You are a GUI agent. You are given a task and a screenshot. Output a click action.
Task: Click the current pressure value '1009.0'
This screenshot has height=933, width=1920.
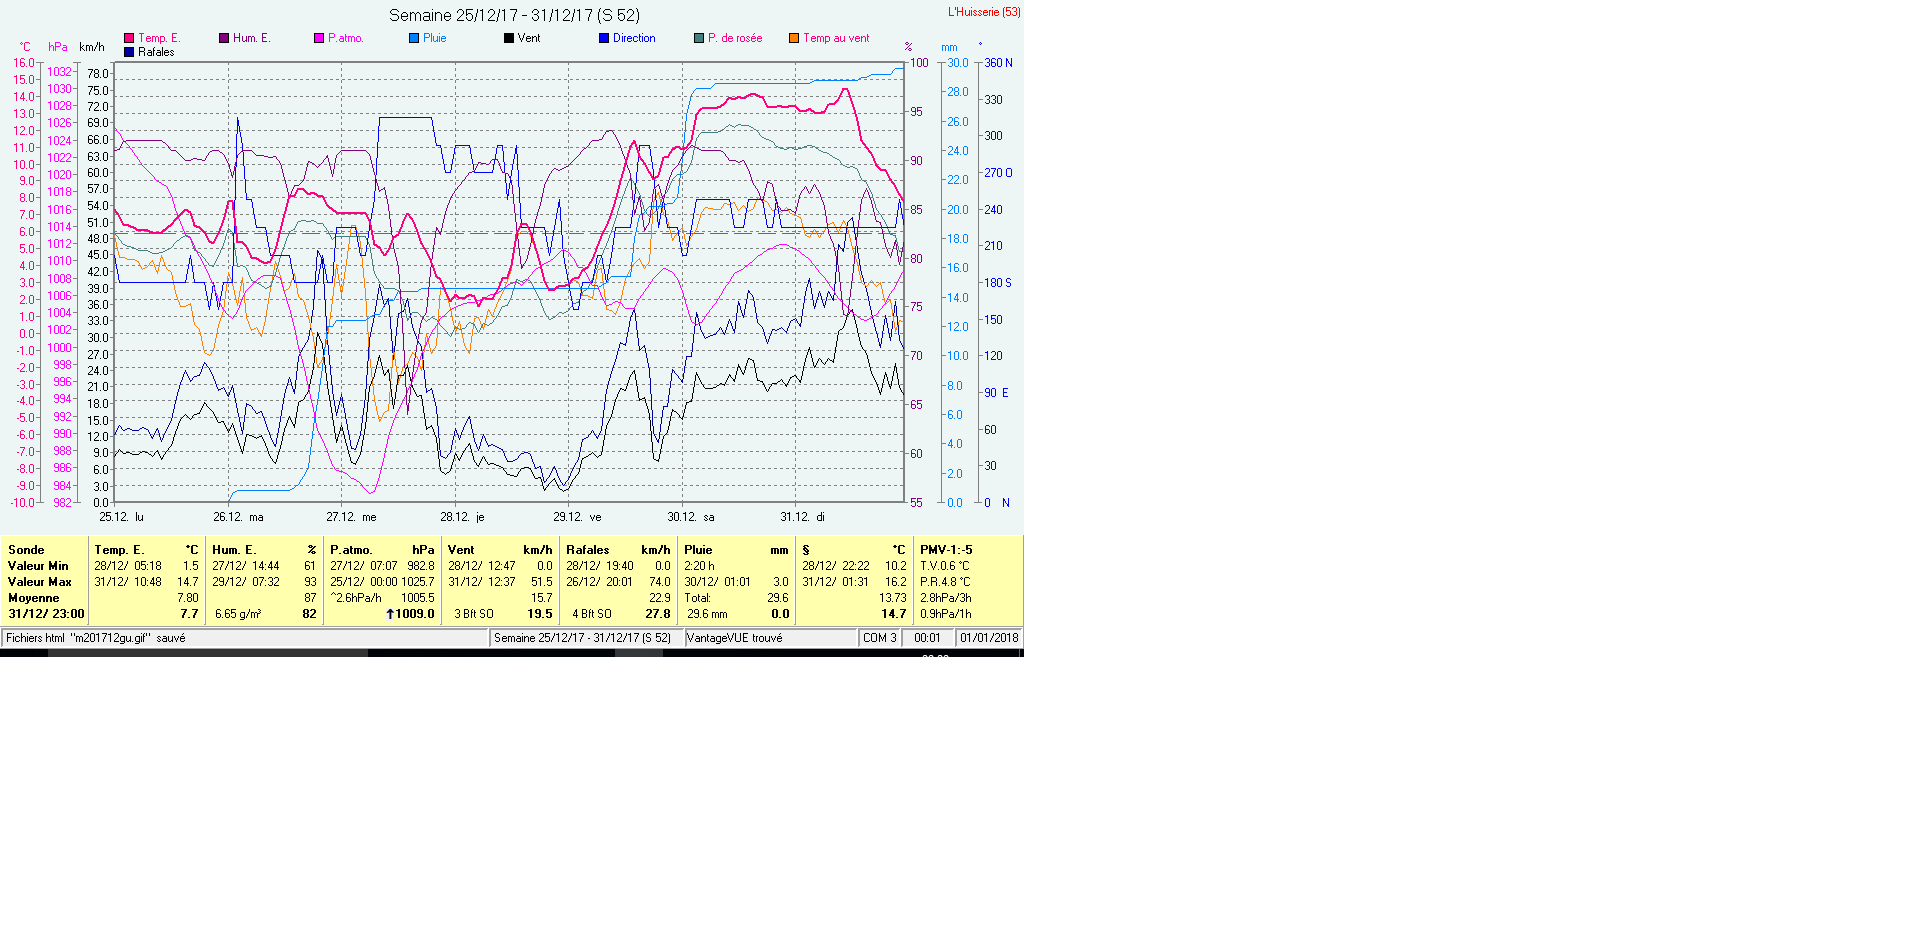(x=415, y=614)
